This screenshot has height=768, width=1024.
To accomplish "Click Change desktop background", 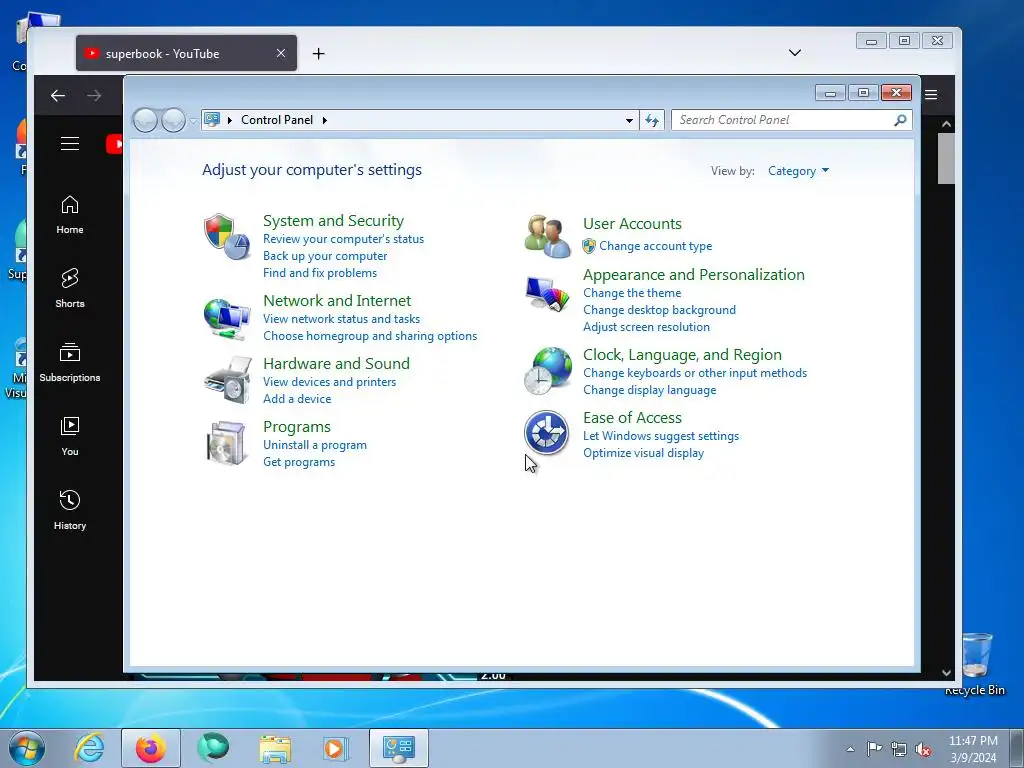I will (x=660, y=310).
